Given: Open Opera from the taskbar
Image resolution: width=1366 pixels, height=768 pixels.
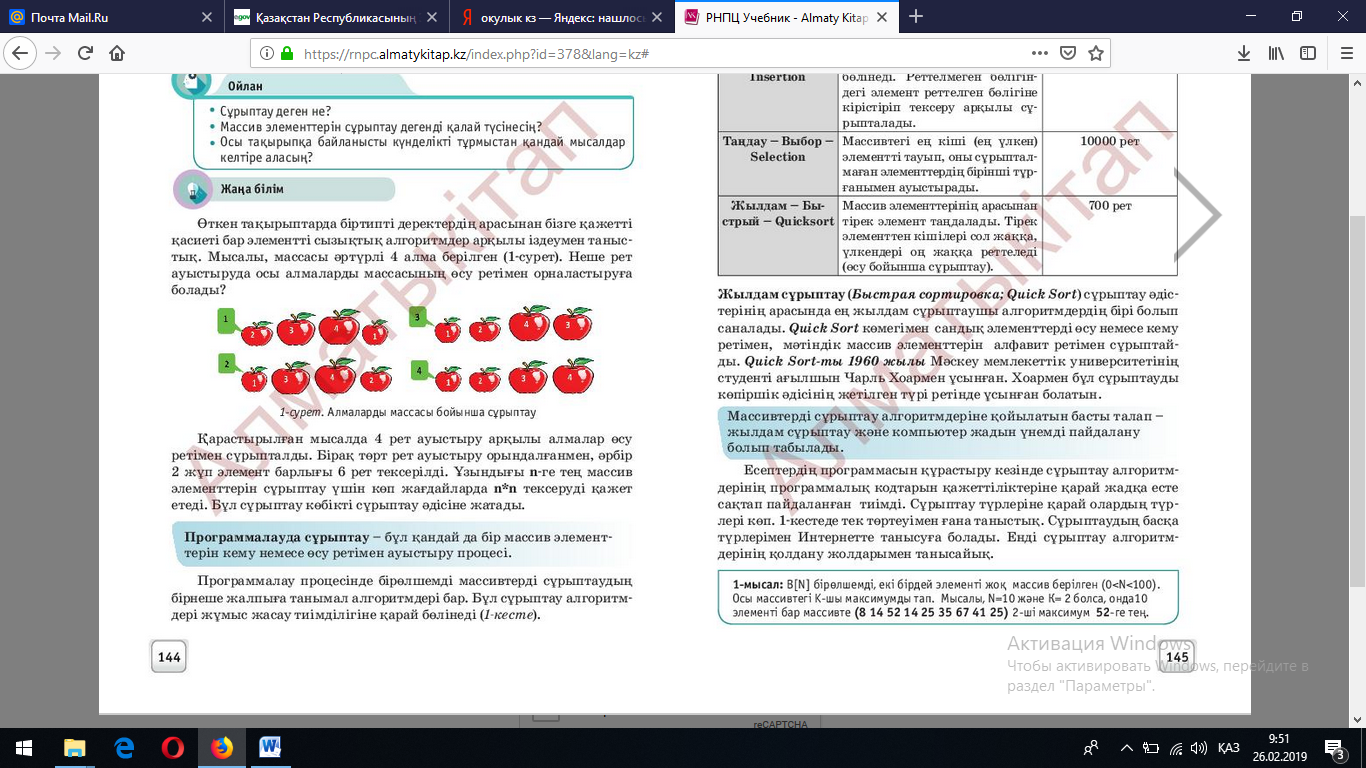Looking at the screenshot, I should 173,747.
